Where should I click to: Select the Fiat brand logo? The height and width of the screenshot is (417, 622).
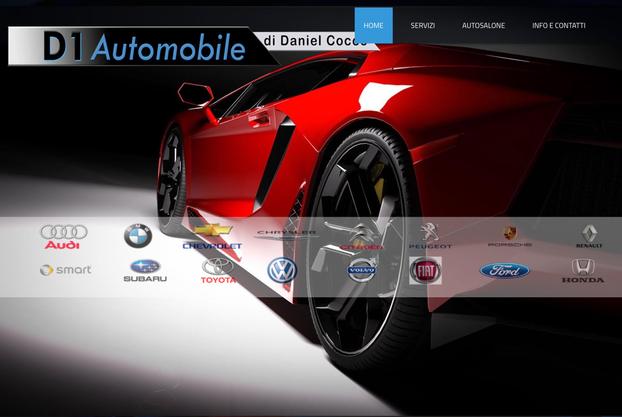pyautogui.click(x=425, y=271)
